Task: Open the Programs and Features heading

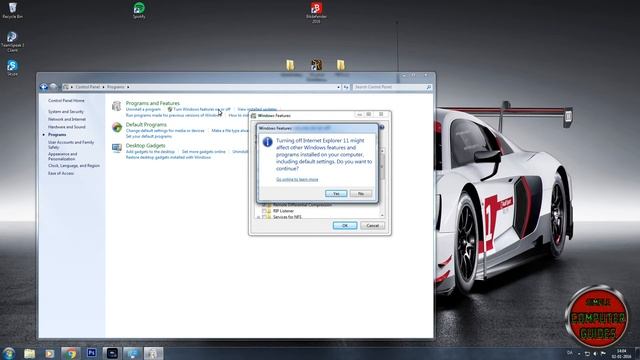Action: click(153, 103)
